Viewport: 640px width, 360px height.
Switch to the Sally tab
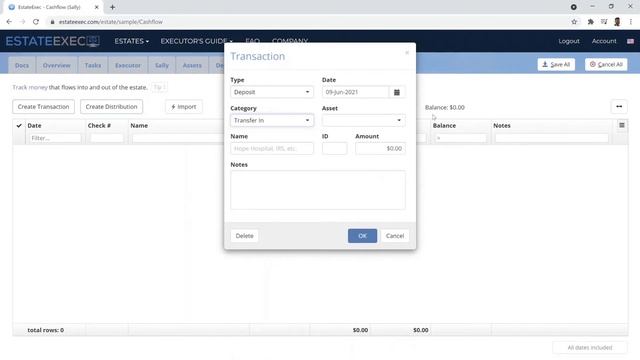162,65
